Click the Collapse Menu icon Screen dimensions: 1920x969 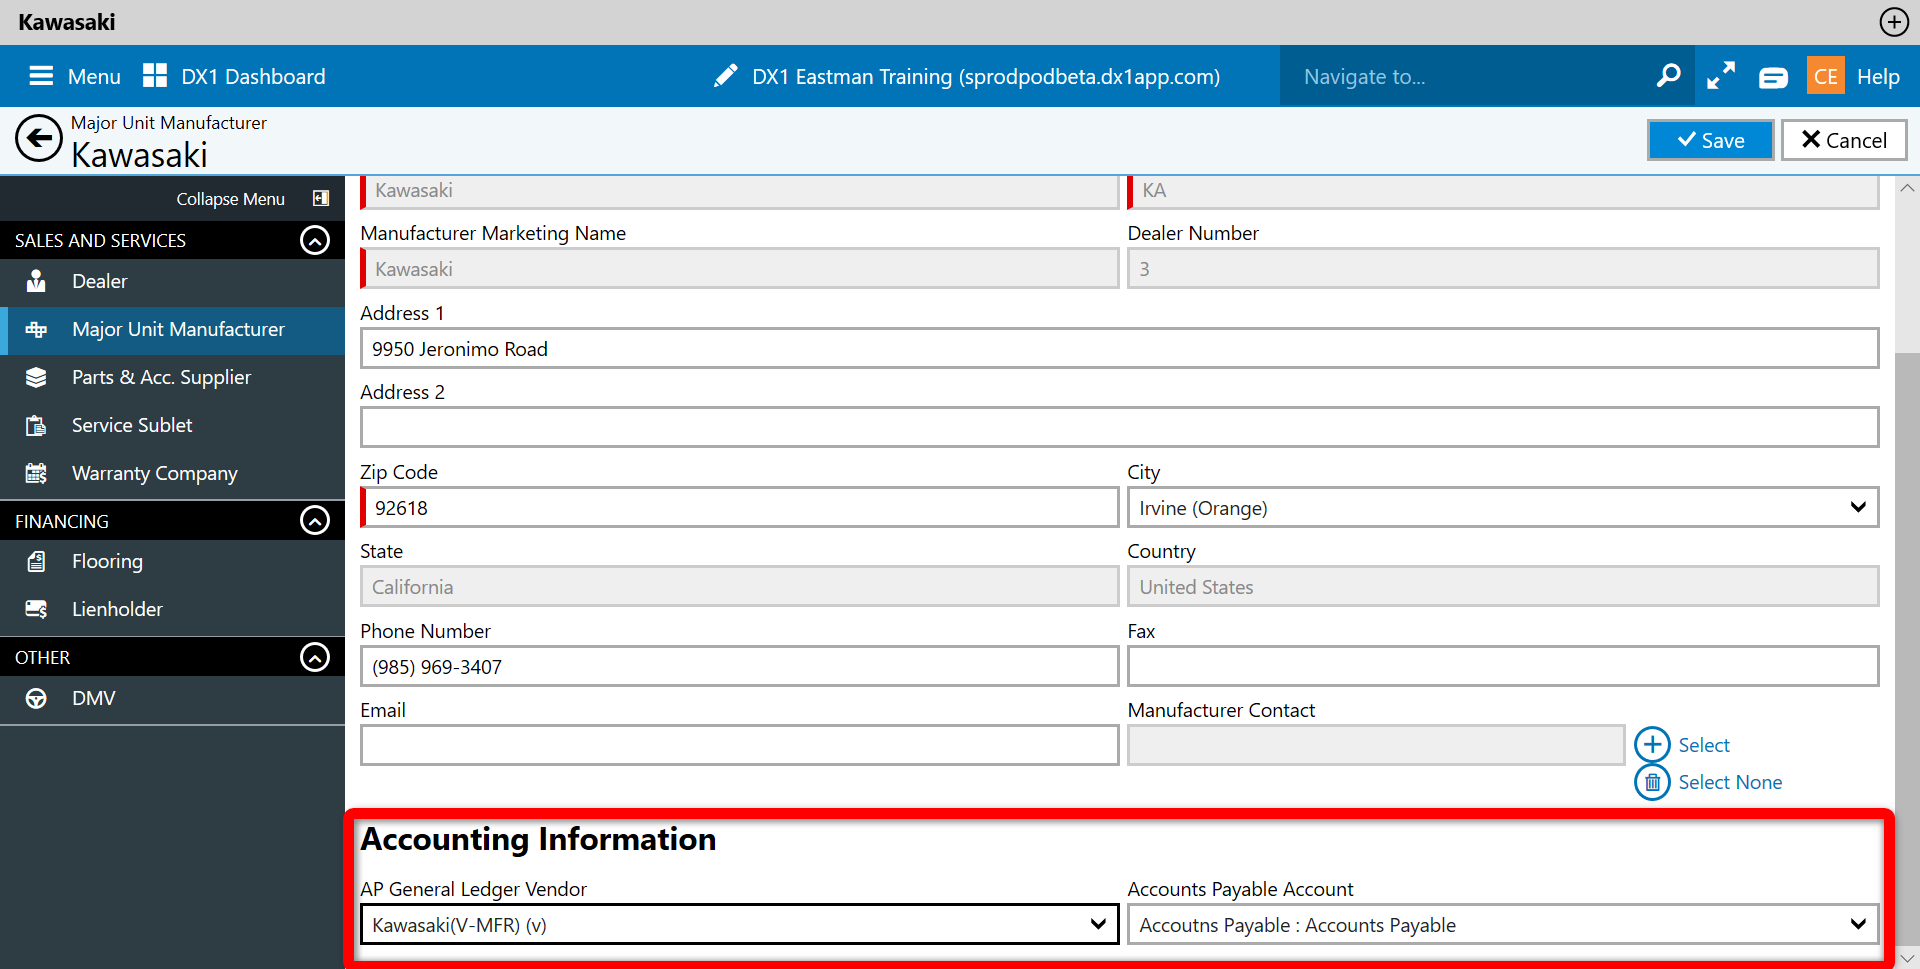pos(321,198)
